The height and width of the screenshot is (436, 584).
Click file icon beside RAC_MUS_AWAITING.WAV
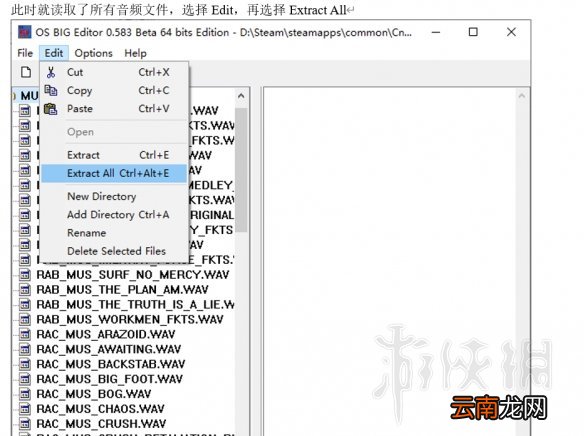coord(25,349)
